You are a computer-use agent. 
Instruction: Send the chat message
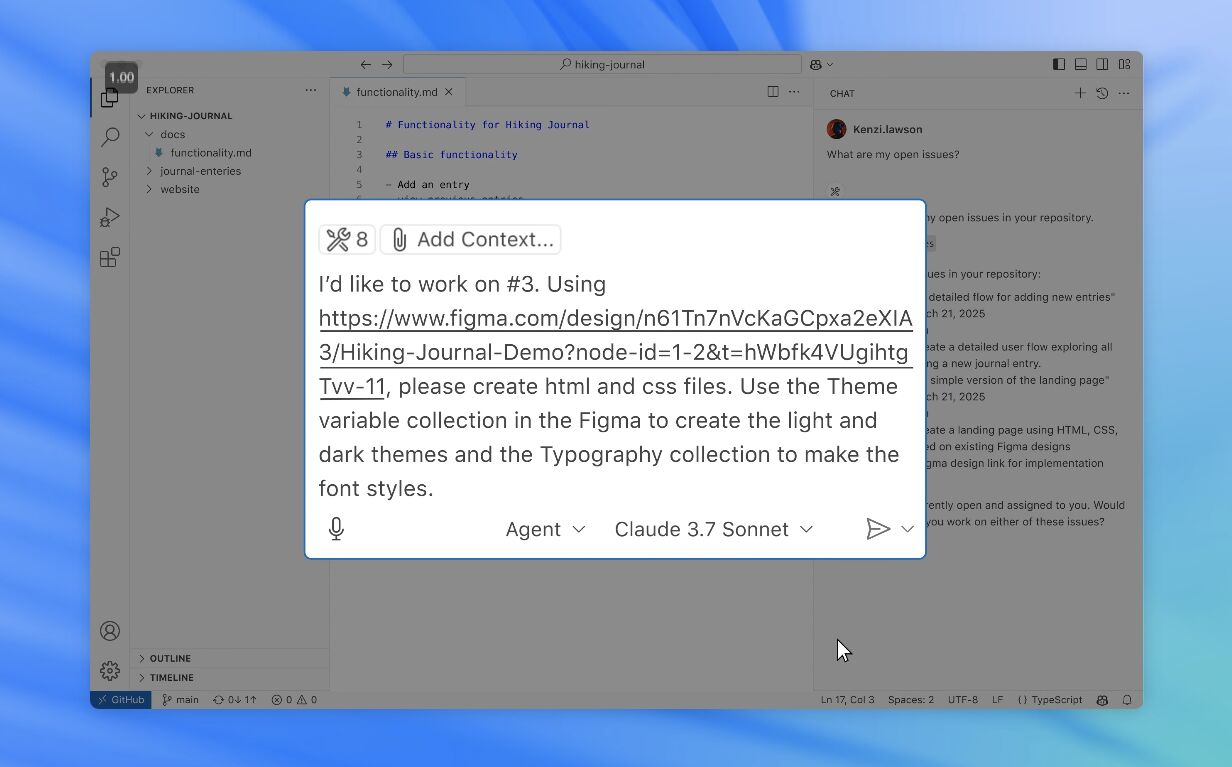click(878, 529)
